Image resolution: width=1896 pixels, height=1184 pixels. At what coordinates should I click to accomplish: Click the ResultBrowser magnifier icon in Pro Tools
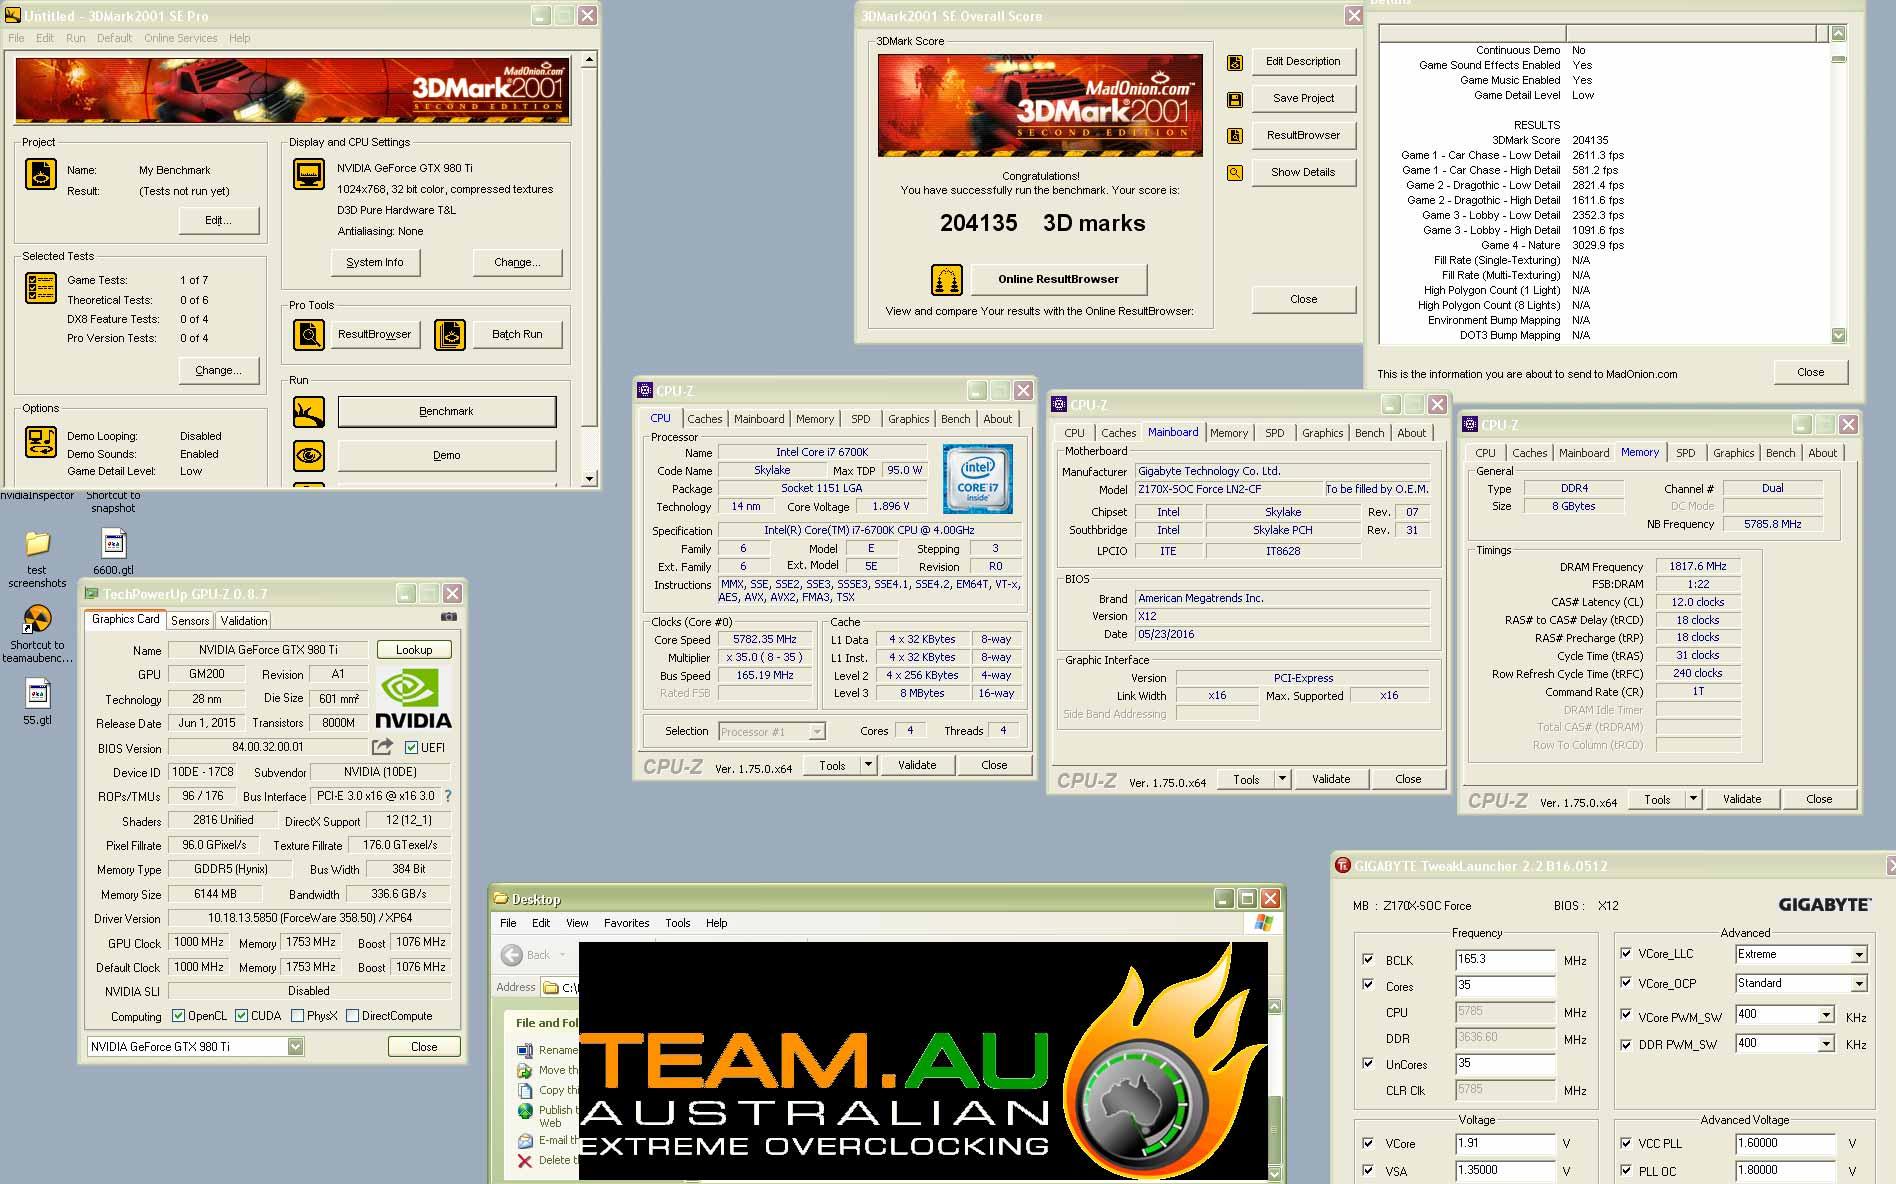coord(308,334)
